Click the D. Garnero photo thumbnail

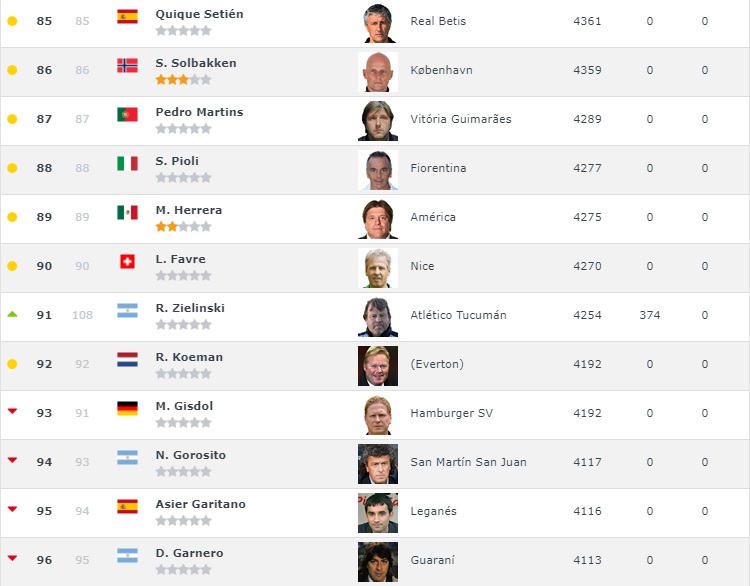[x=378, y=562]
